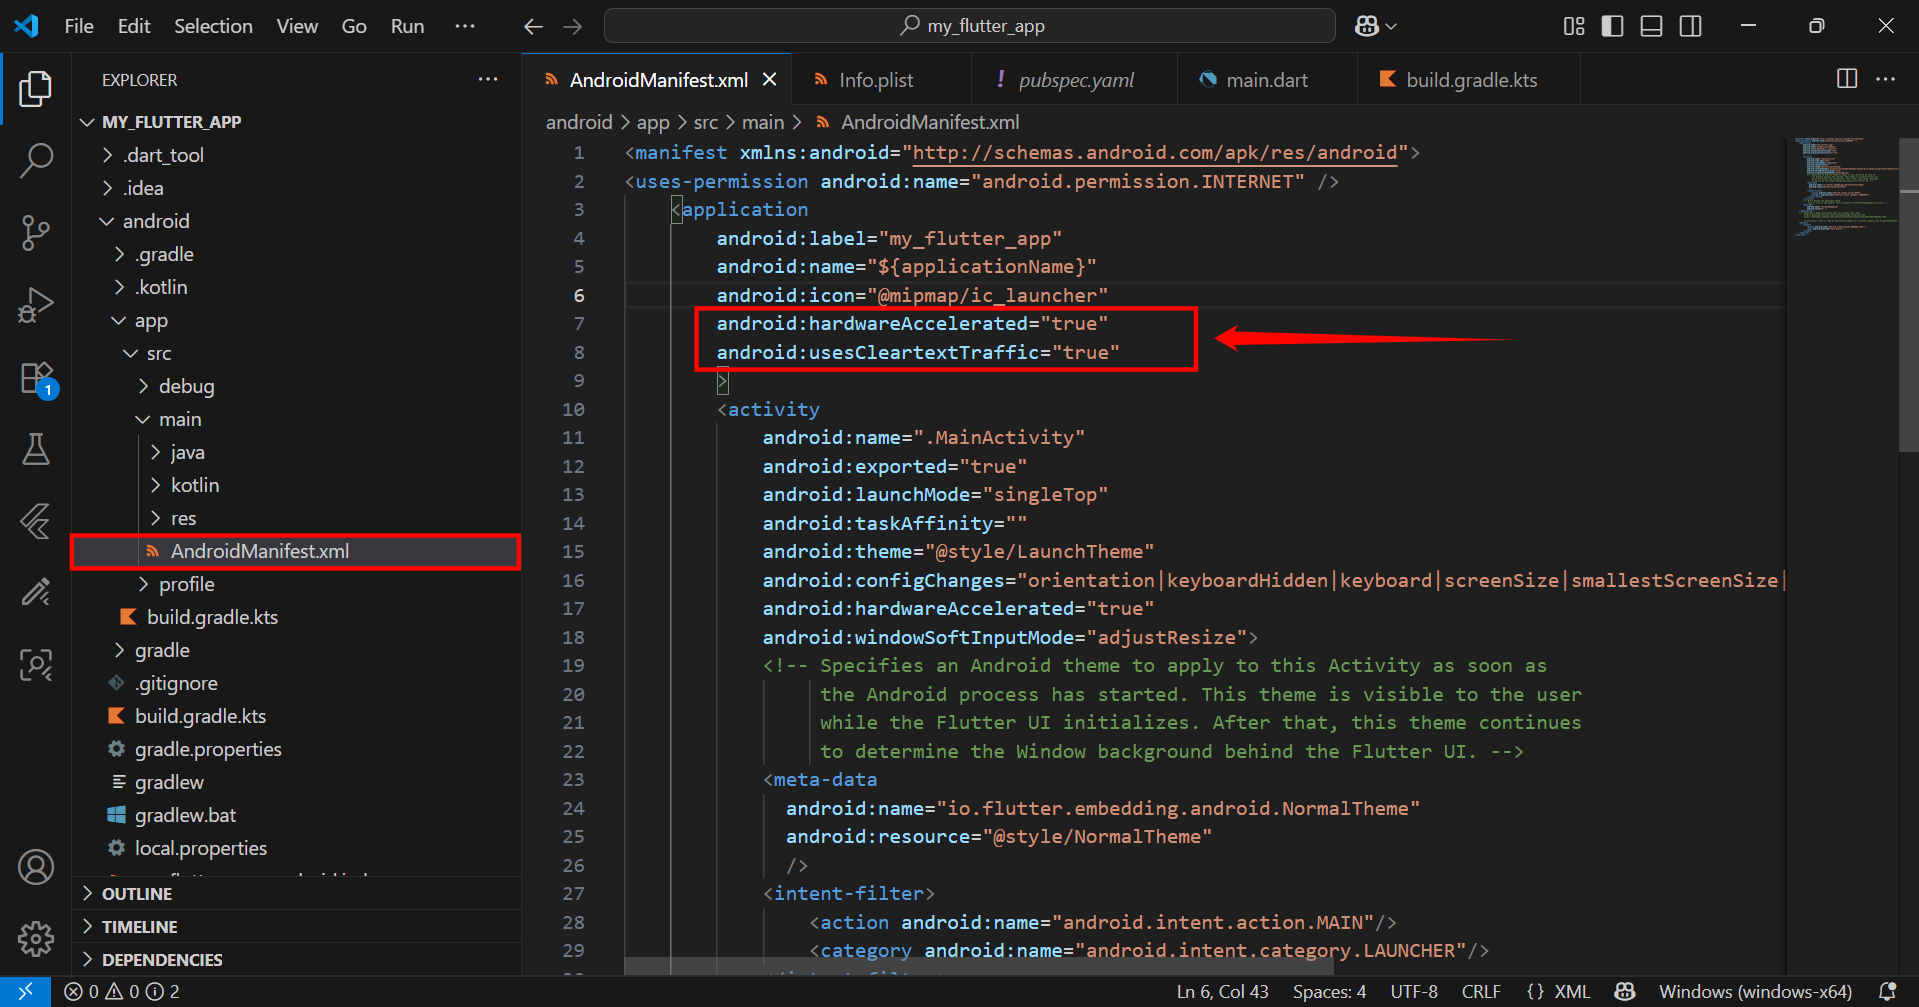Expand the OUTLINE section

coord(296,894)
